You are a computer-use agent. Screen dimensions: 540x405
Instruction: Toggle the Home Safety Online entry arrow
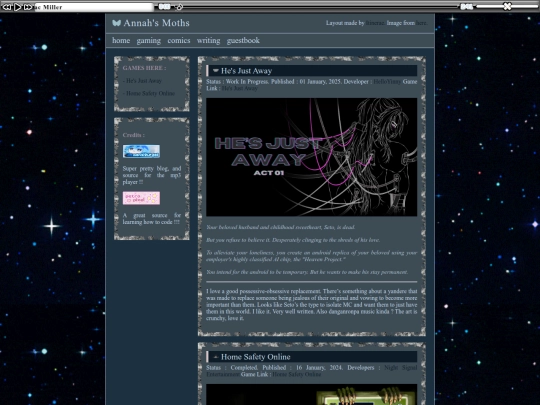click(216, 357)
